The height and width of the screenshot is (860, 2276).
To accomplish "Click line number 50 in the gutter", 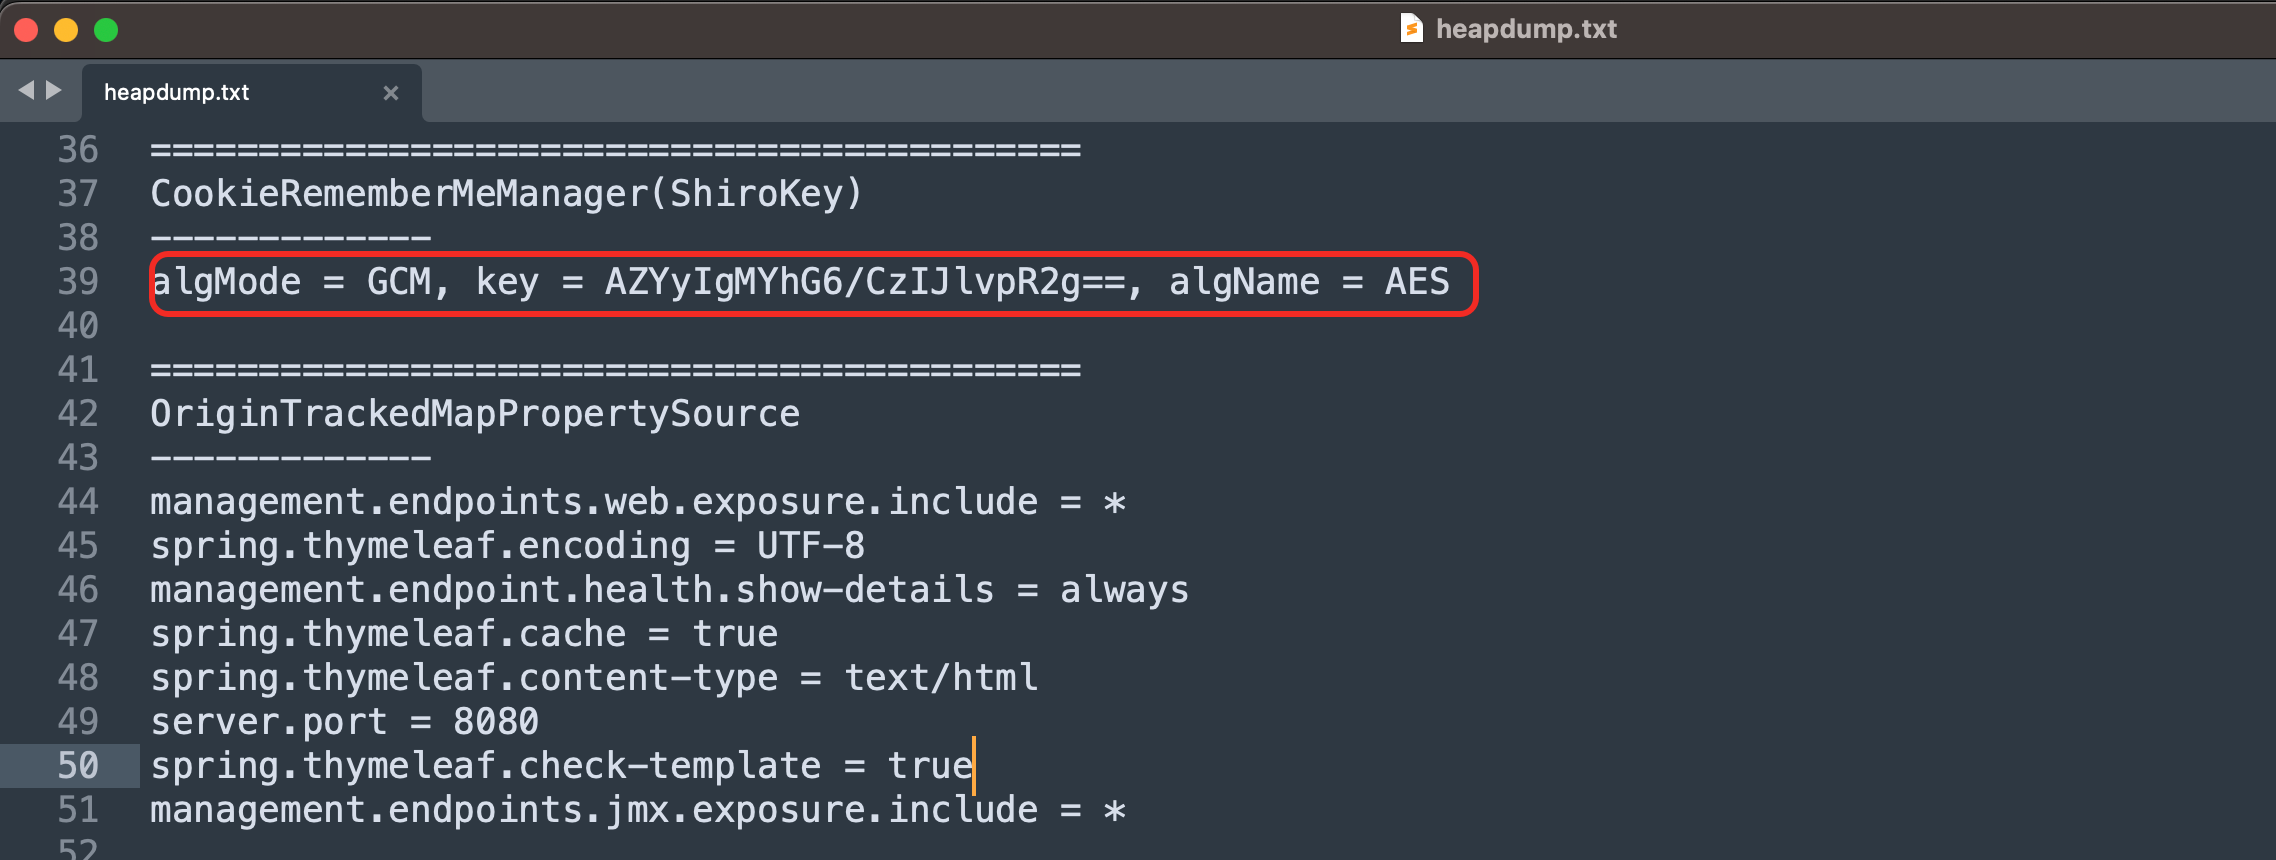I will (x=78, y=766).
